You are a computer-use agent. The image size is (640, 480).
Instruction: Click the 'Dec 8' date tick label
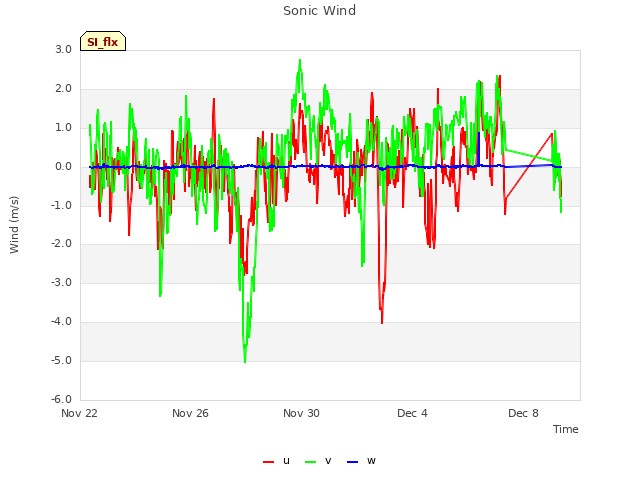click(x=523, y=413)
